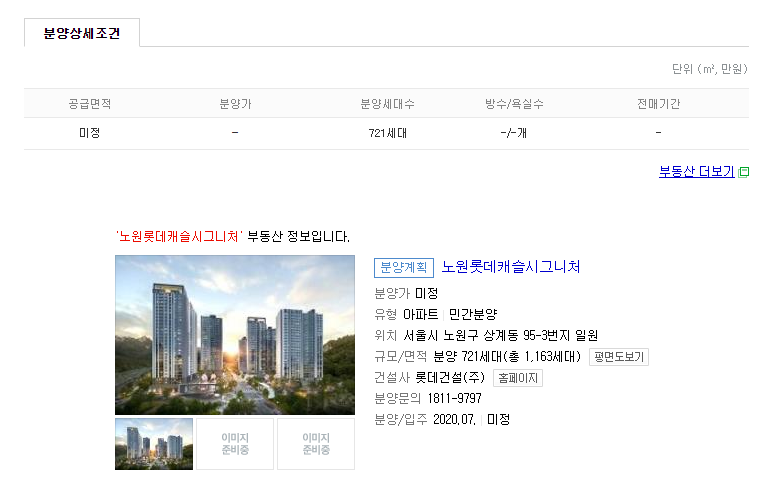
Task: Click the 공급면적 column header
Action: (89, 104)
